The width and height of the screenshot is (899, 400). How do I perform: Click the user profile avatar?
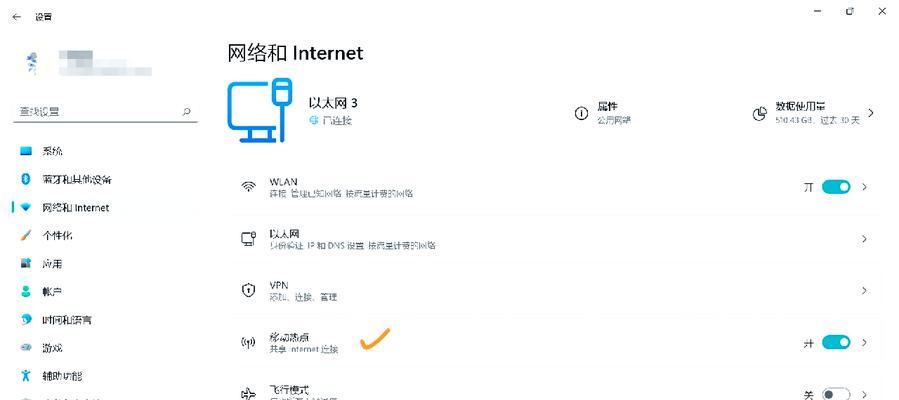click(33, 62)
